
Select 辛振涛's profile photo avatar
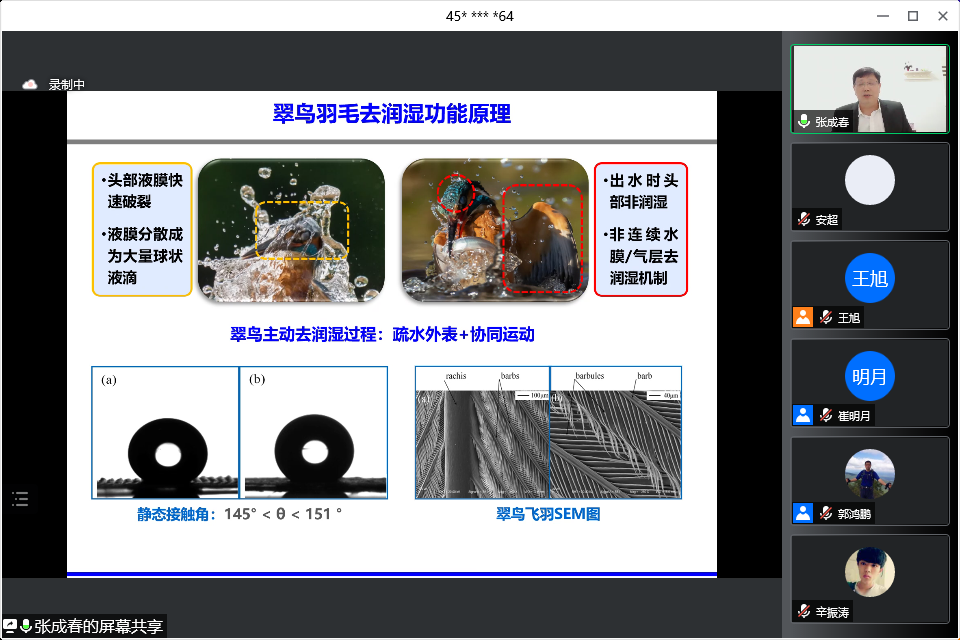click(869, 572)
